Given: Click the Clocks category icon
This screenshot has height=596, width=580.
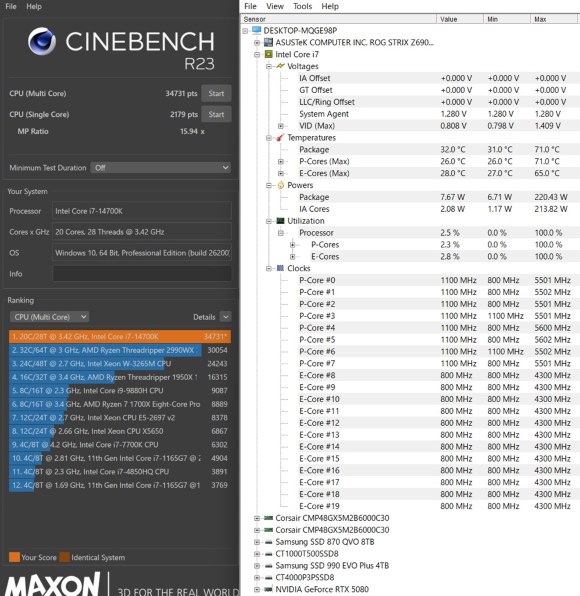Looking at the screenshot, I should (x=280, y=268).
